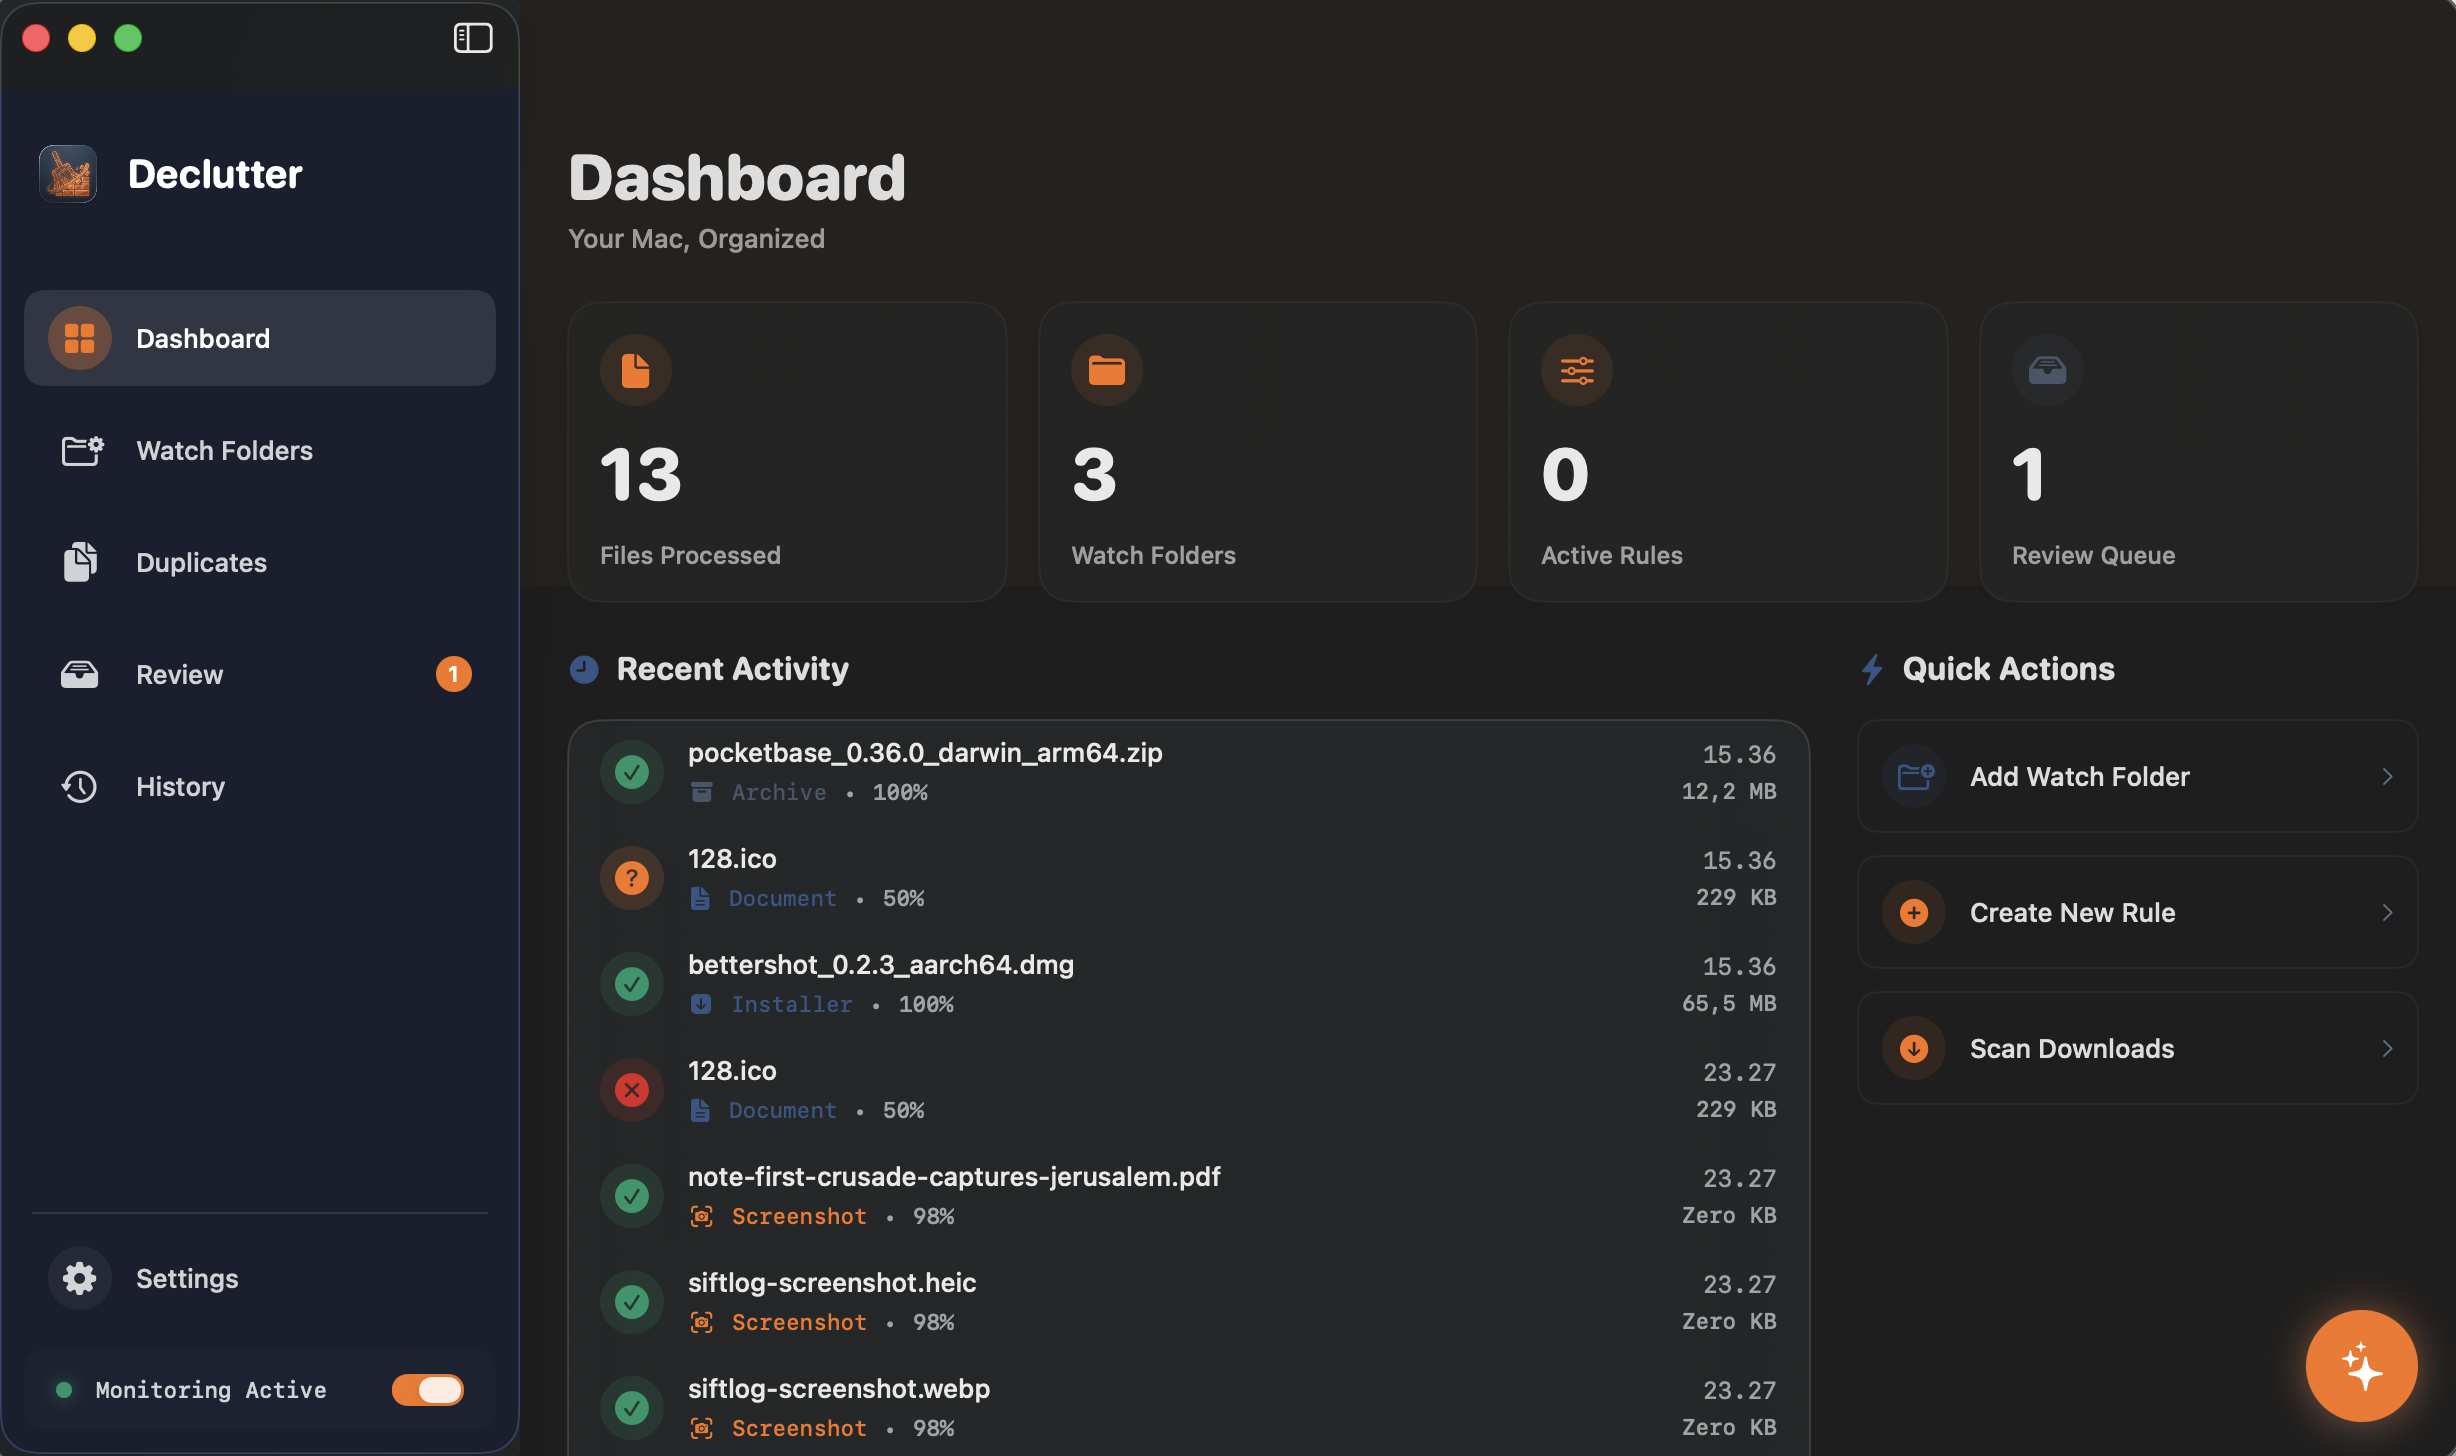The image size is (2456, 1456).
Task: Select the Watch Folders folder icon
Action: 80,451
